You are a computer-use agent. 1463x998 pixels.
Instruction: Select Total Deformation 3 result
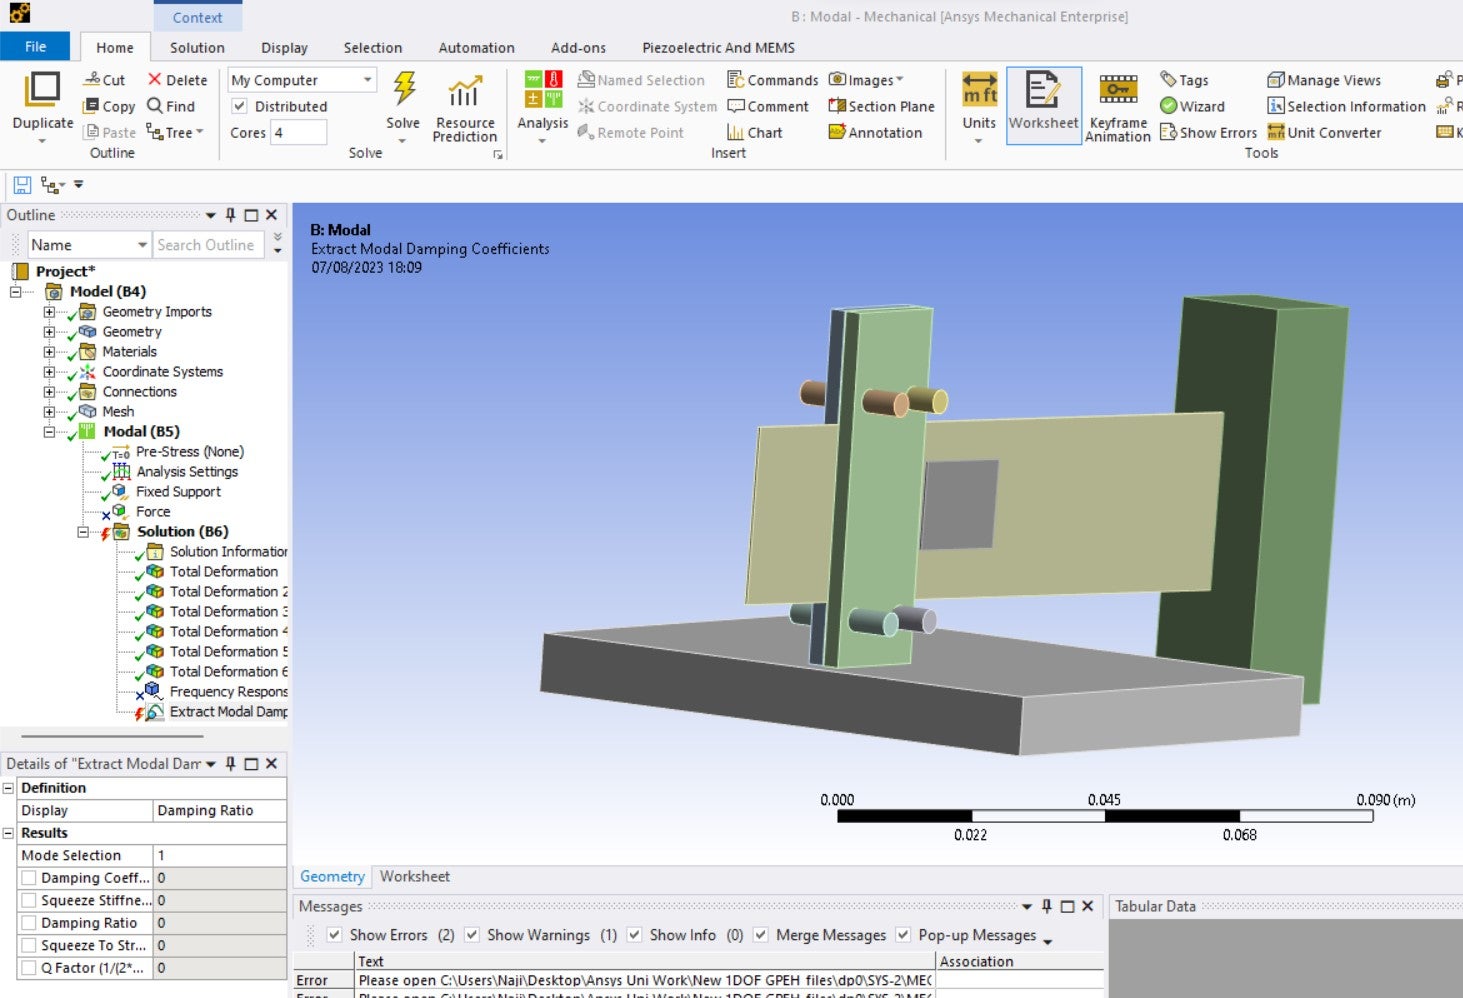point(228,612)
